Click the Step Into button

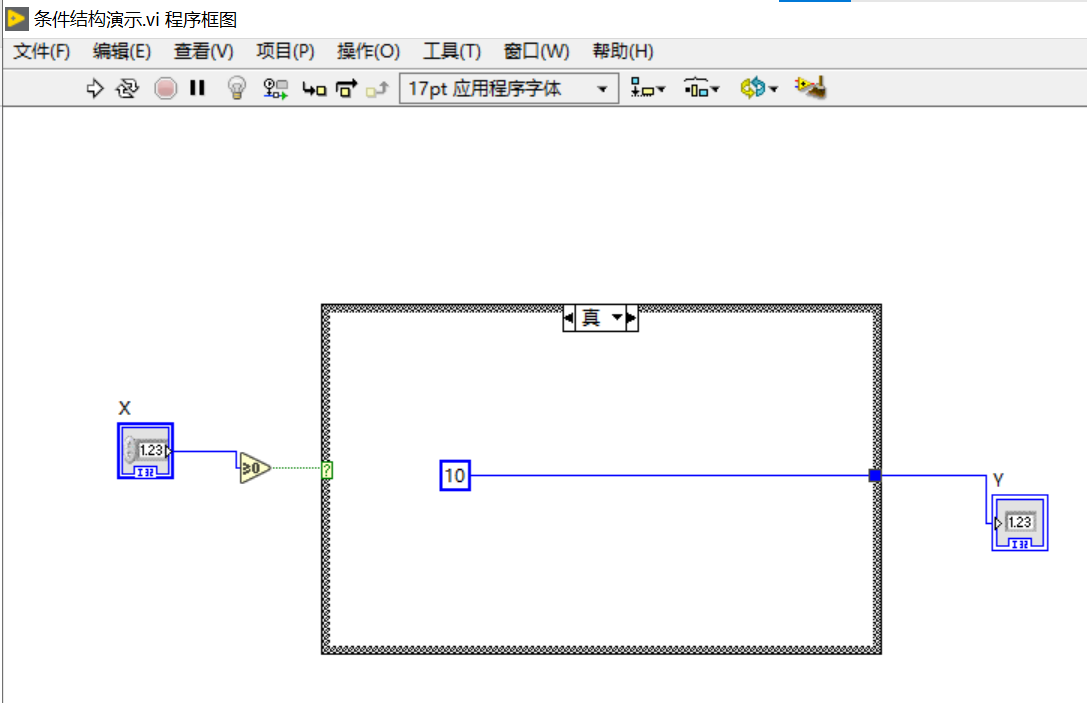tap(314, 89)
